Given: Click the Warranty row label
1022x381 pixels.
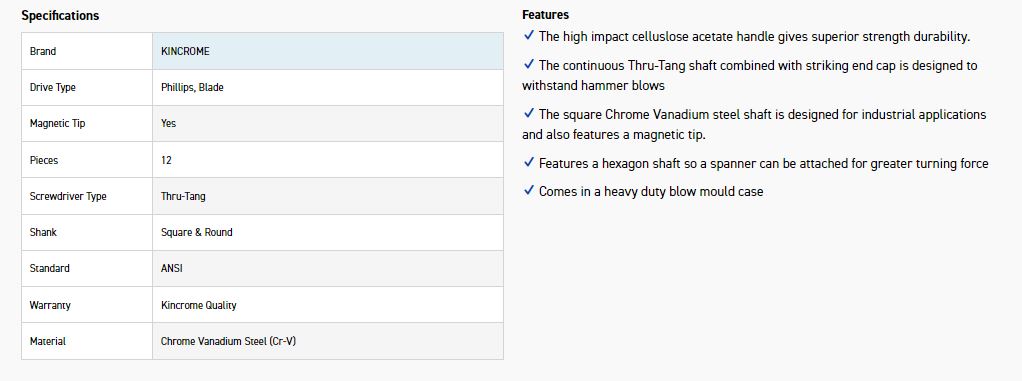Looking at the screenshot, I should [x=50, y=305].
